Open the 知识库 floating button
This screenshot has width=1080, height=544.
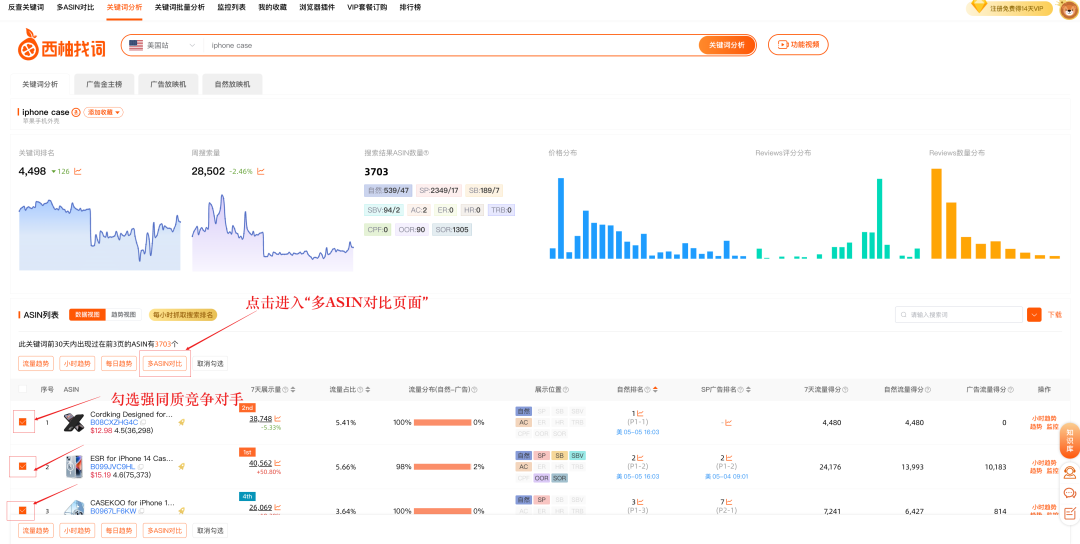click(x=1070, y=440)
